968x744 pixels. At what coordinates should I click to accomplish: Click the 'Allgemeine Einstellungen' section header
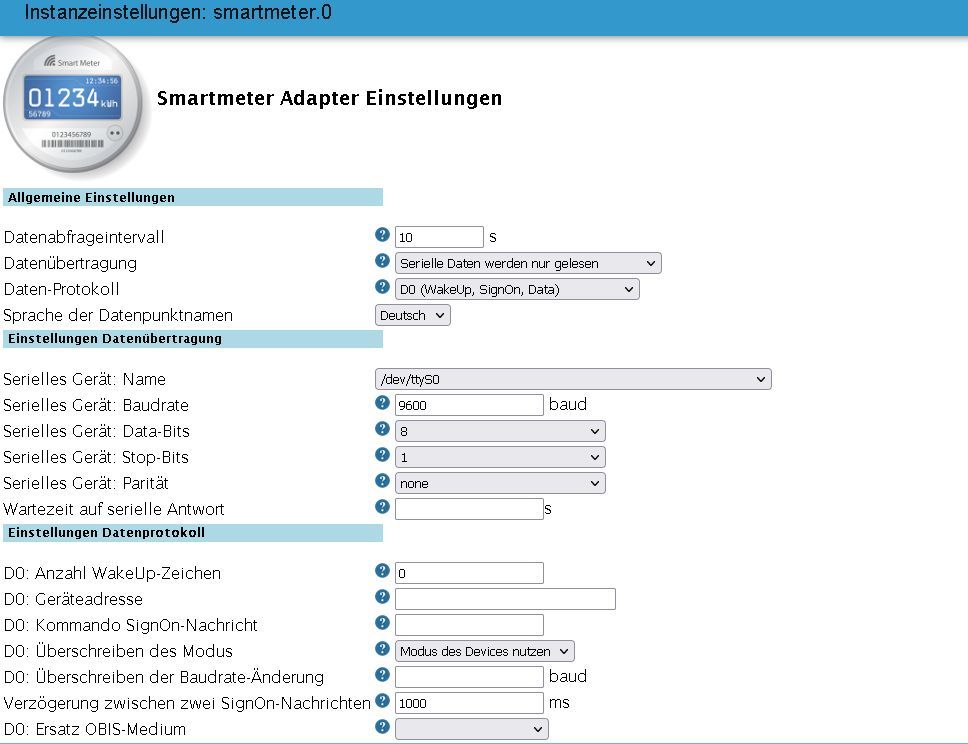[x=193, y=197]
